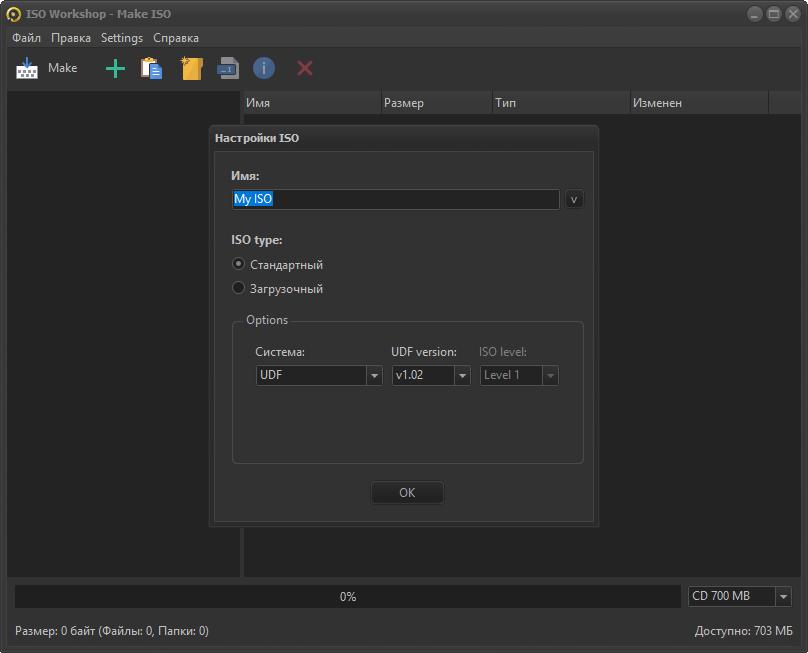Click the Rename toolbar icon
The height and width of the screenshot is (653, 808).
228,68
